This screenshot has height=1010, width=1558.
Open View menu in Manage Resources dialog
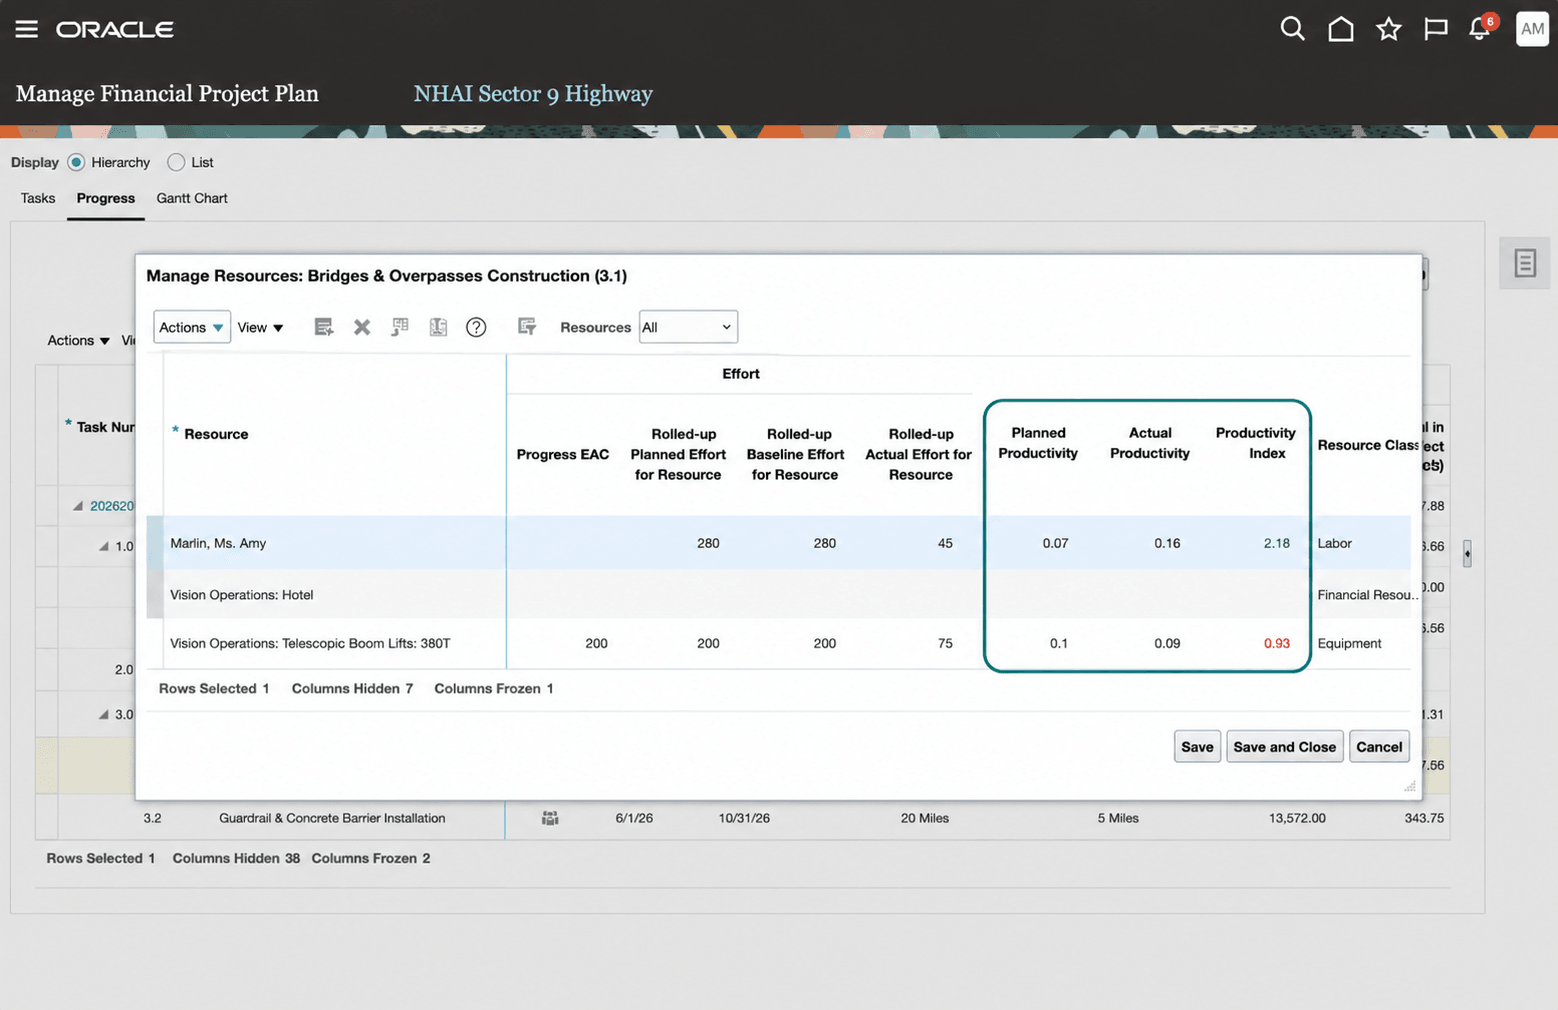pos(260,327)
